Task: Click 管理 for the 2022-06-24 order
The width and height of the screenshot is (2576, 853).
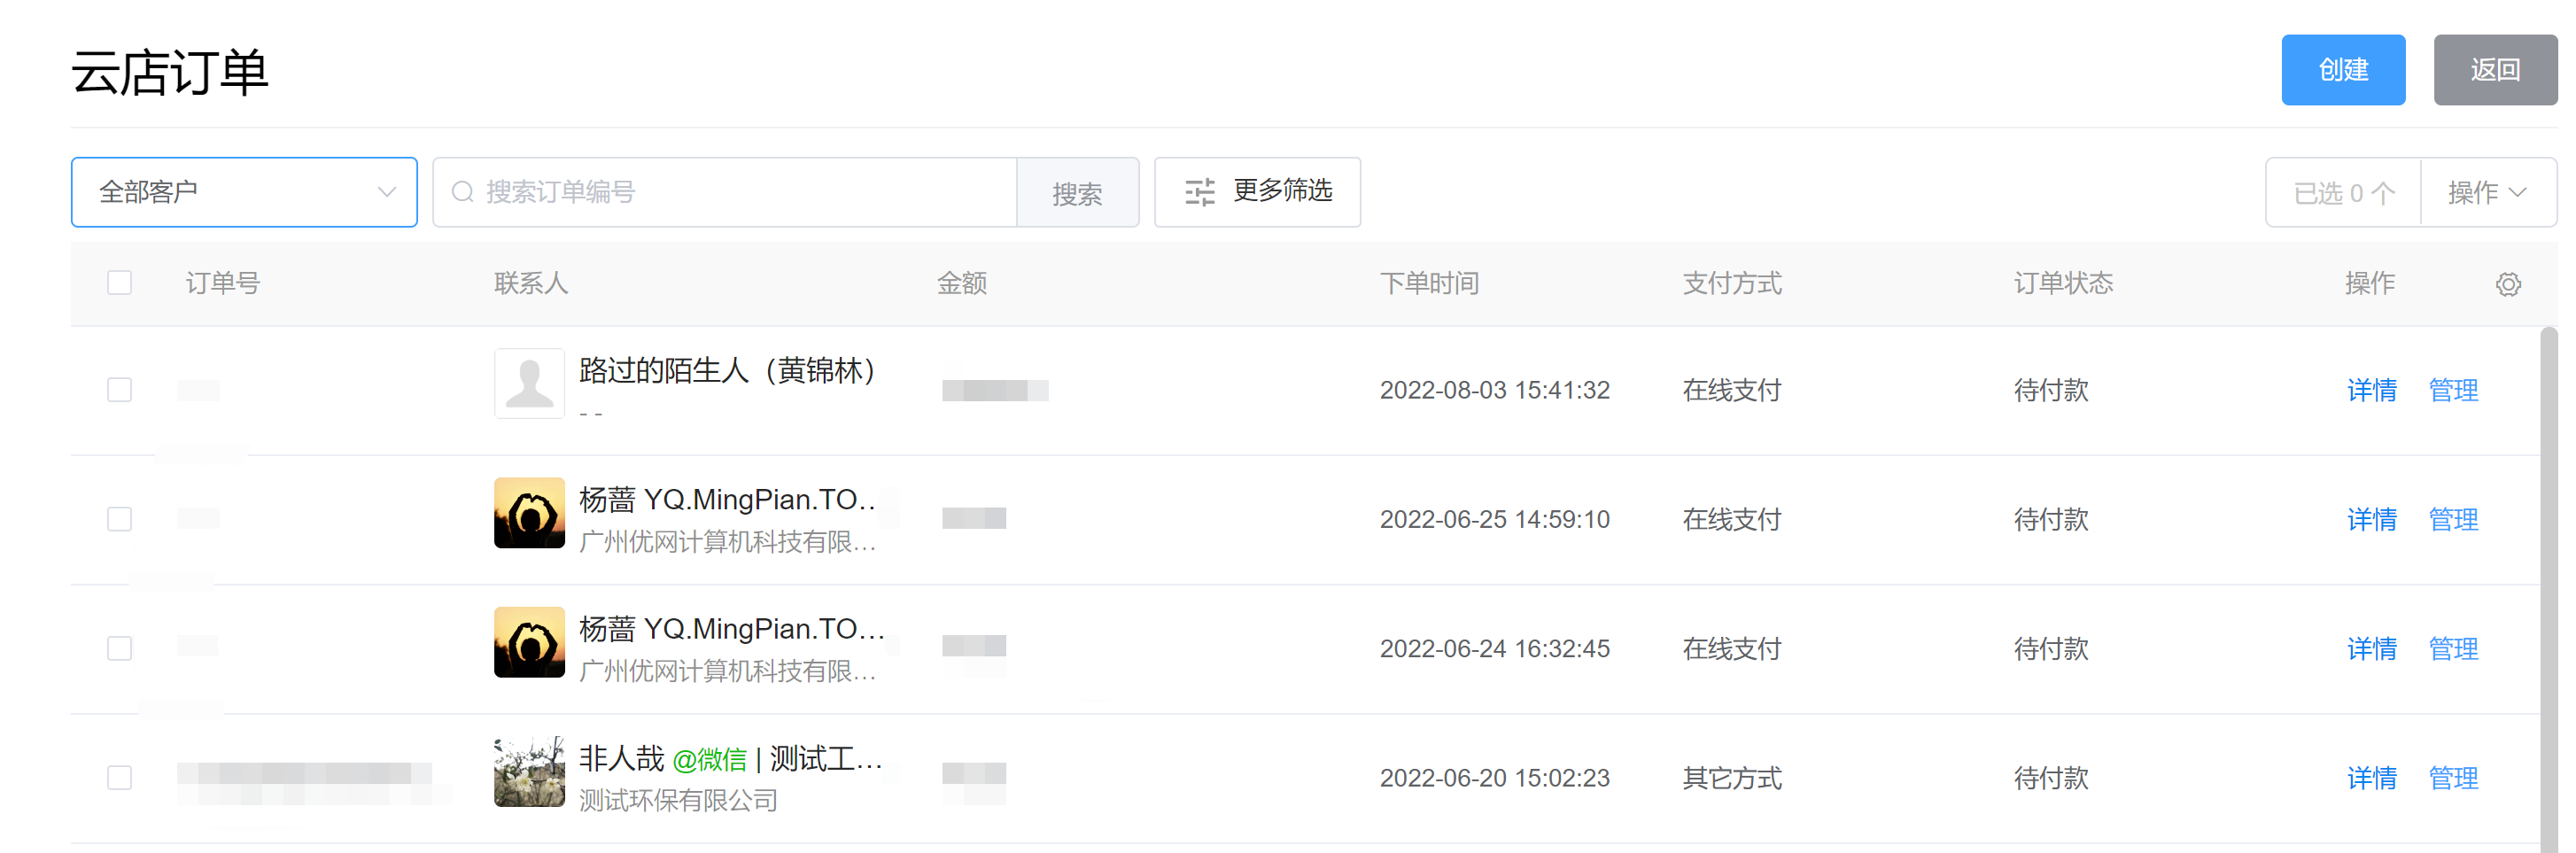Action: (2452, 649)
